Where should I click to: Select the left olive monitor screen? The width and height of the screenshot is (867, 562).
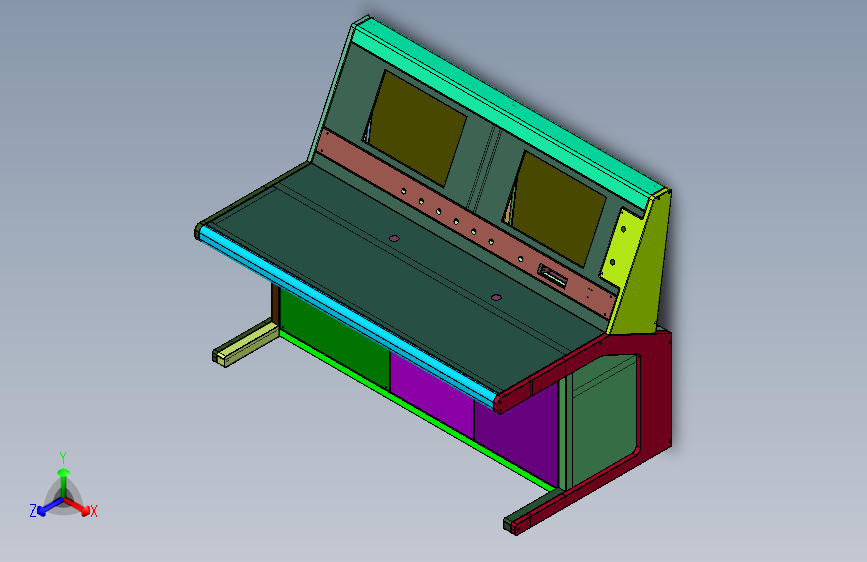coord(417,127)
